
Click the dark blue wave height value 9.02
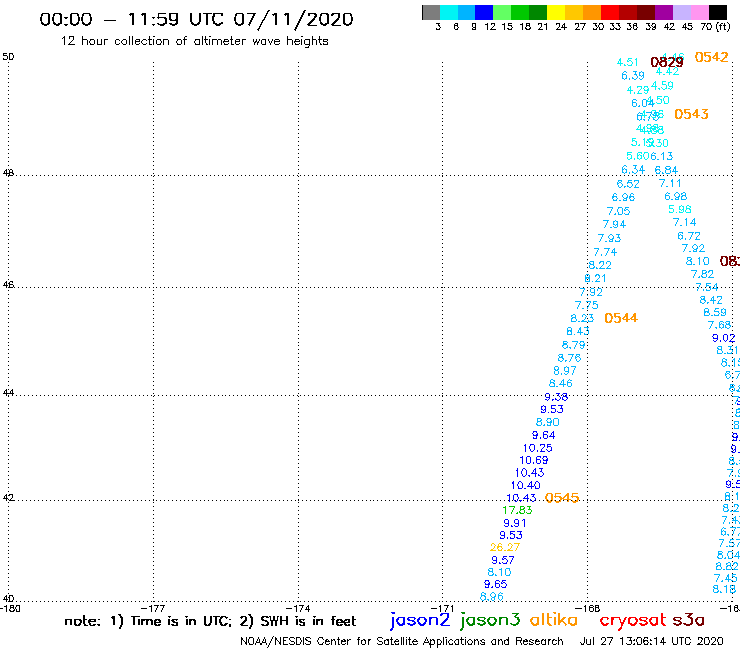(723, 338)
